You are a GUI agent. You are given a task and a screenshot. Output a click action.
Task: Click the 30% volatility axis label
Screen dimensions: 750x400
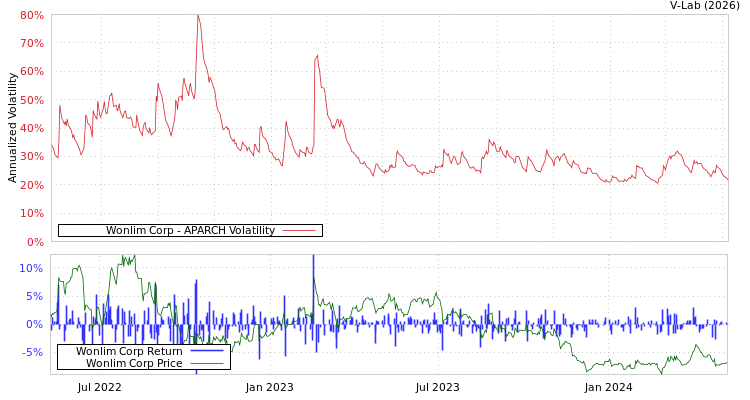tap(31, 157)
